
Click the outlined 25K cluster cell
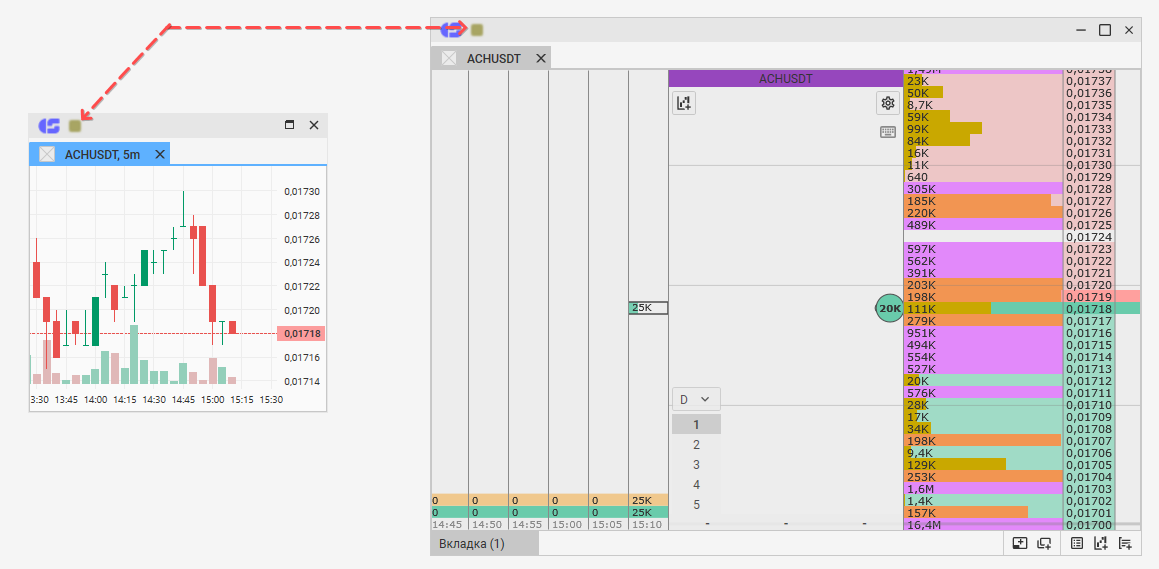pyautogui.click(x=648, y=308)
